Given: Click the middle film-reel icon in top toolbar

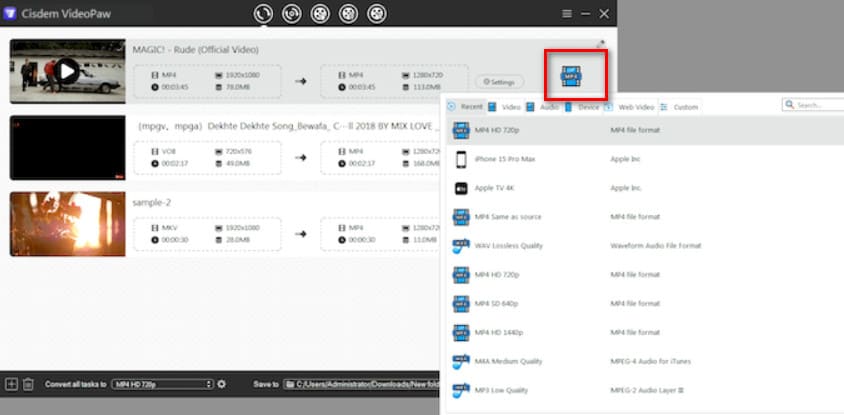Looking at the screenshot, I should pyautogui.click(x=320, y=14).
